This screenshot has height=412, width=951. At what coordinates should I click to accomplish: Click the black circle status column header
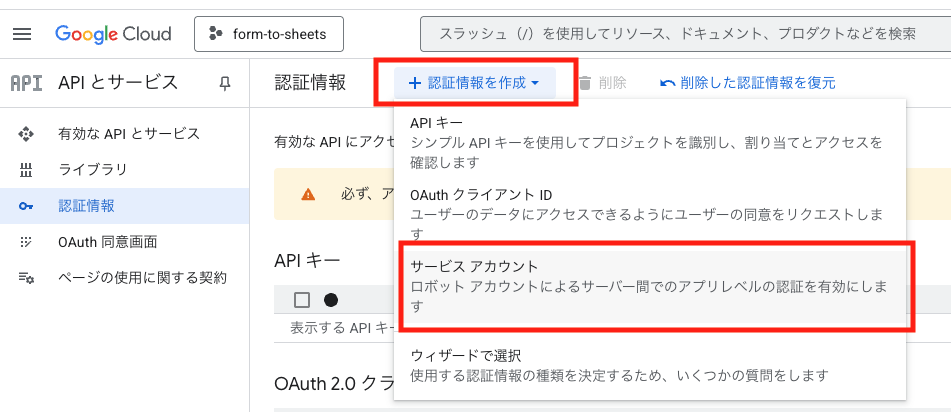tap(331, 300)
